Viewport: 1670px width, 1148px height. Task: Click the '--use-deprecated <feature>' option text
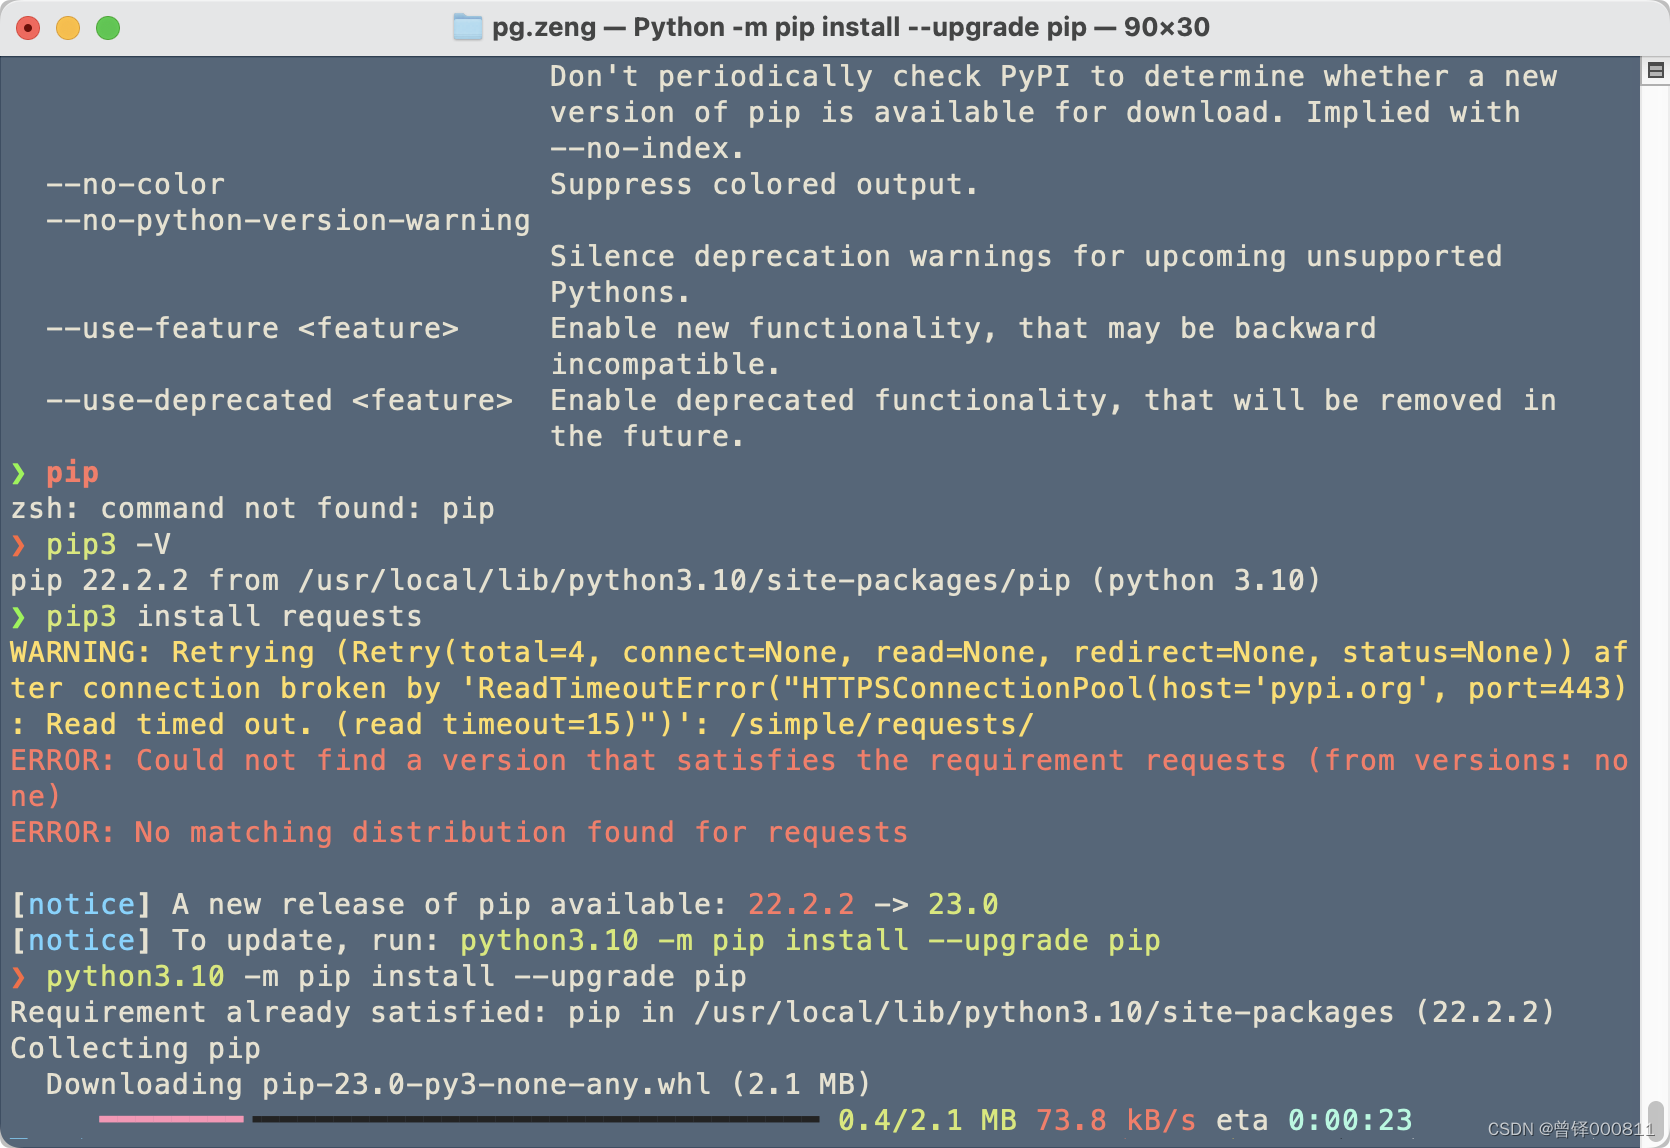coord(279,401)
